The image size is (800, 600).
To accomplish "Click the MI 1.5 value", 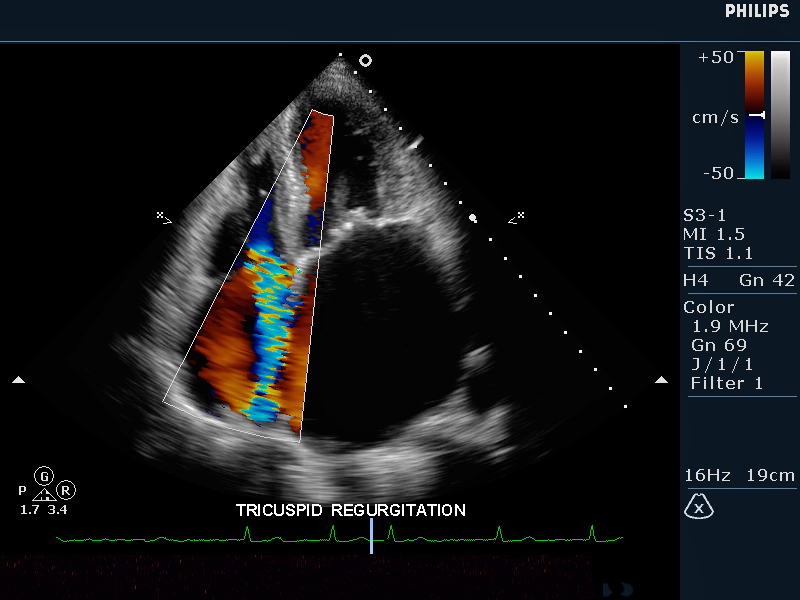I will (x=714, y=234).
